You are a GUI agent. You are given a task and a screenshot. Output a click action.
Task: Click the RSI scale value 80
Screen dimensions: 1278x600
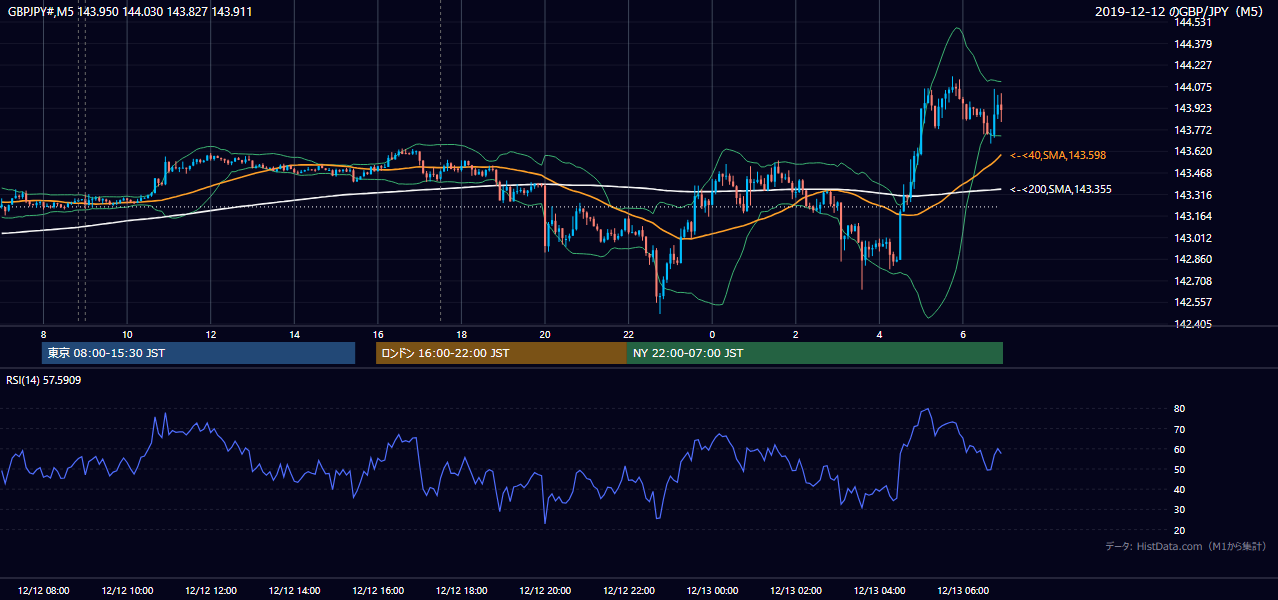click(1180, 409)
